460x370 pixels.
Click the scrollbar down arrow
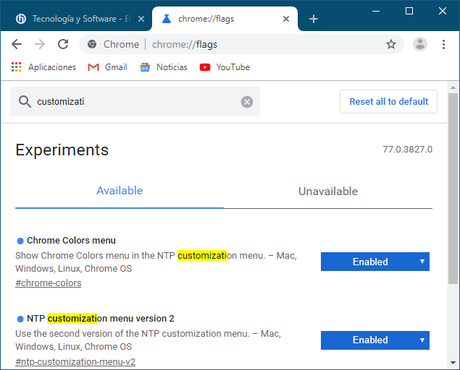point(453,362)
